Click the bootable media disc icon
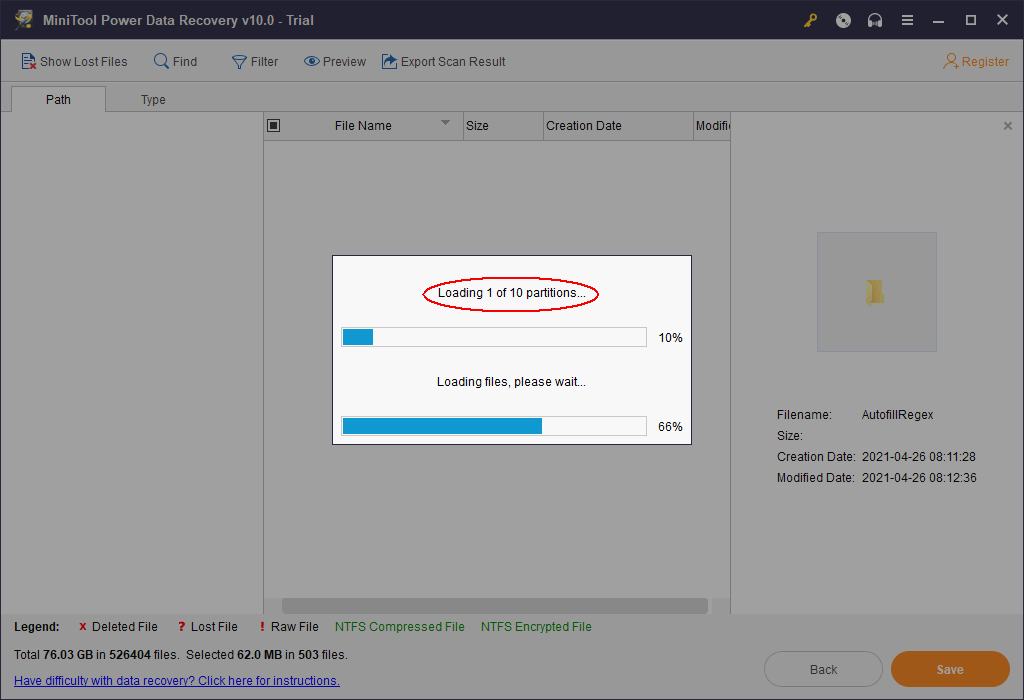Image resolution: width=1024 pixels, height=700 pixels. [x=843, y=20]
